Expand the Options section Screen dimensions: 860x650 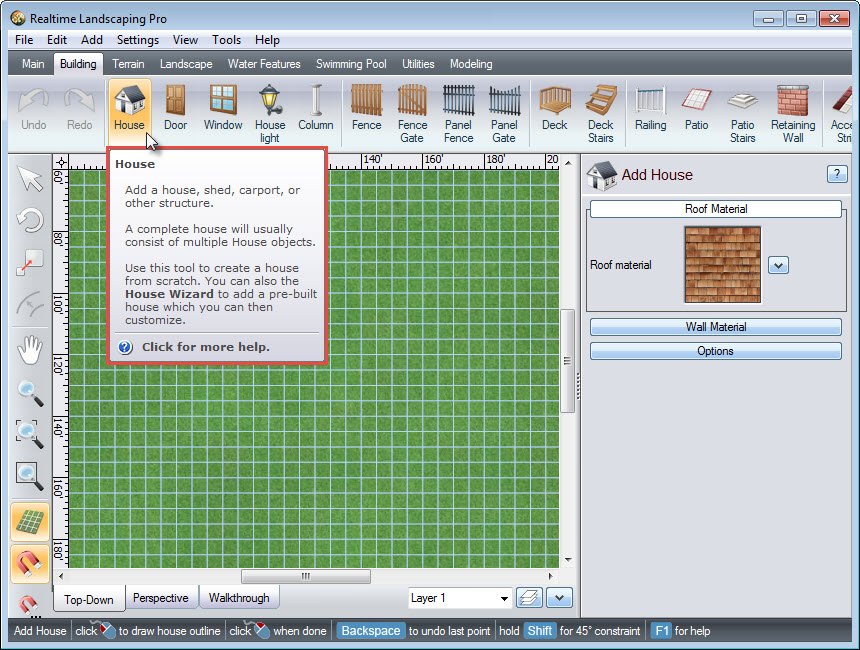coord(716,351)
